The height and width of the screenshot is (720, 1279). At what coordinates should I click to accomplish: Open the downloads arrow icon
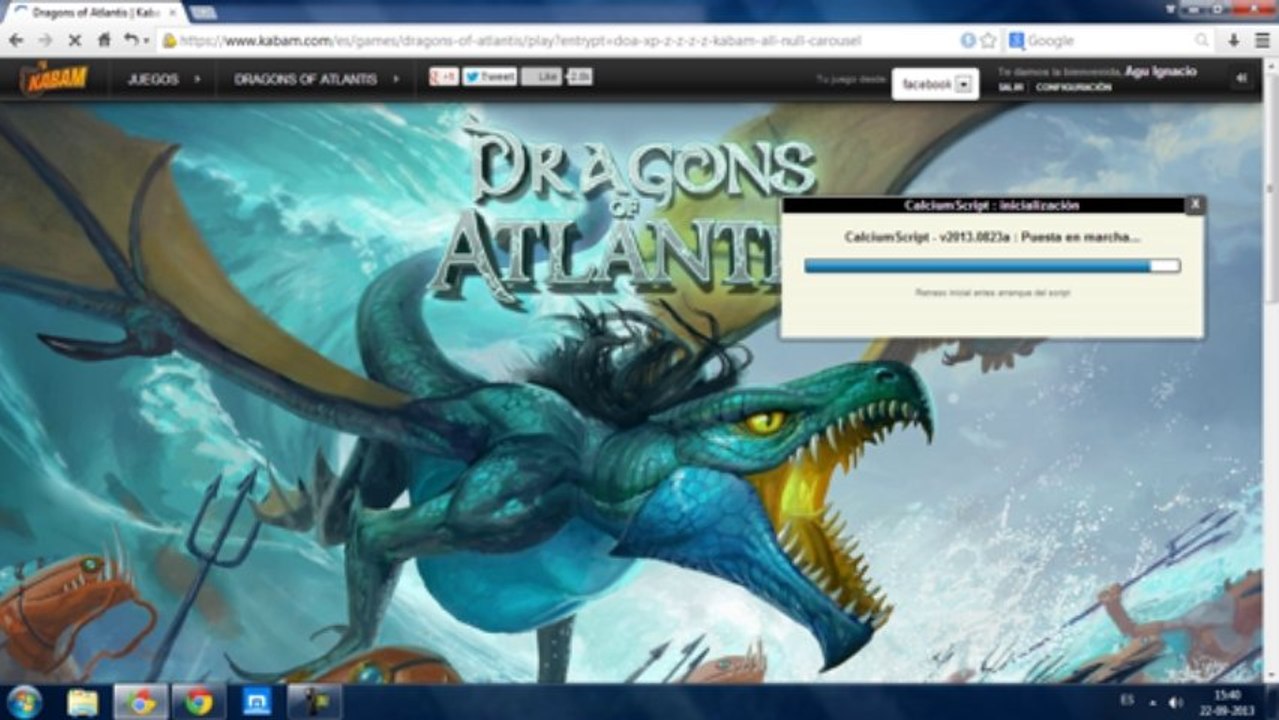click(1233, 41)
